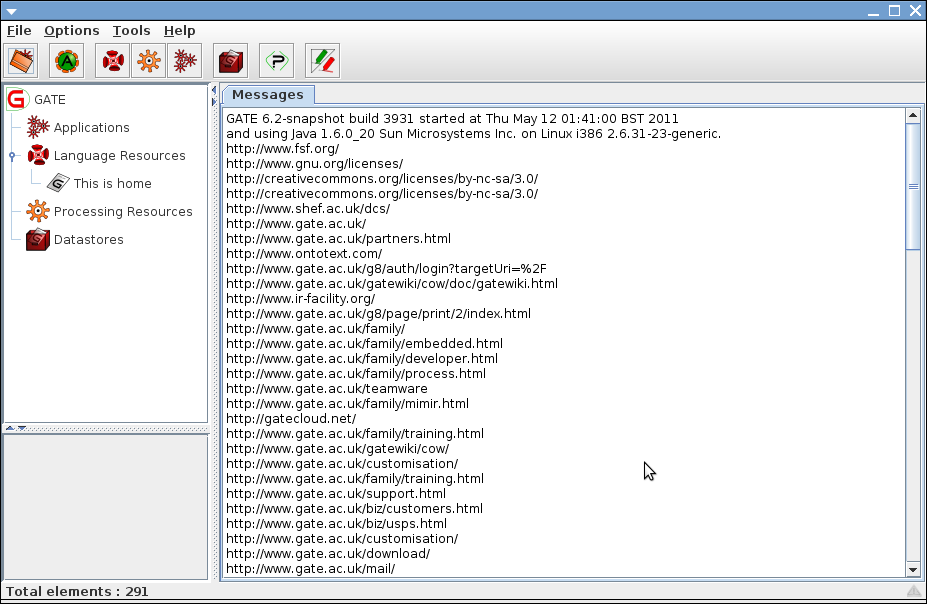This screenshot has height=604, width=927.
Task: Click the family/process.html line
Action: 356,374
